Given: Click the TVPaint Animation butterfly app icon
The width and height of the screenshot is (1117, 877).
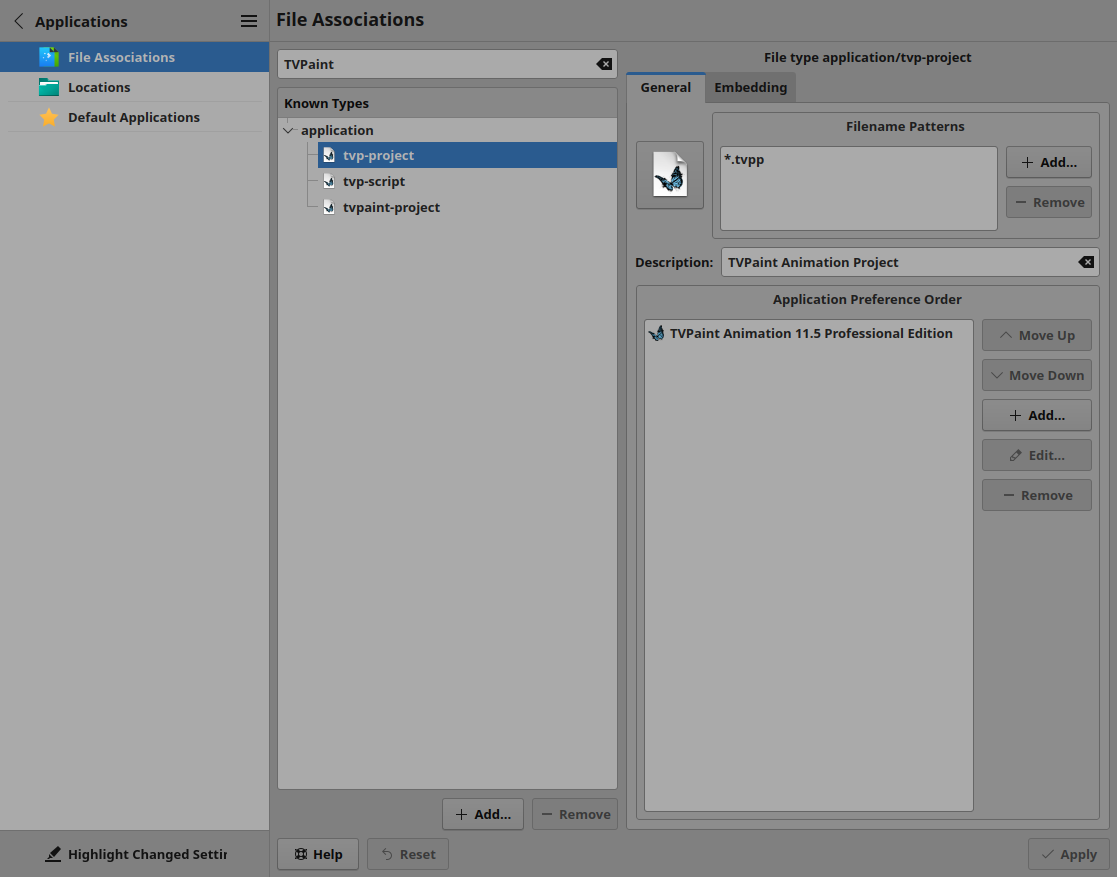Looking at the screenshot, I should pyautogui.click(x=657, y=333).
